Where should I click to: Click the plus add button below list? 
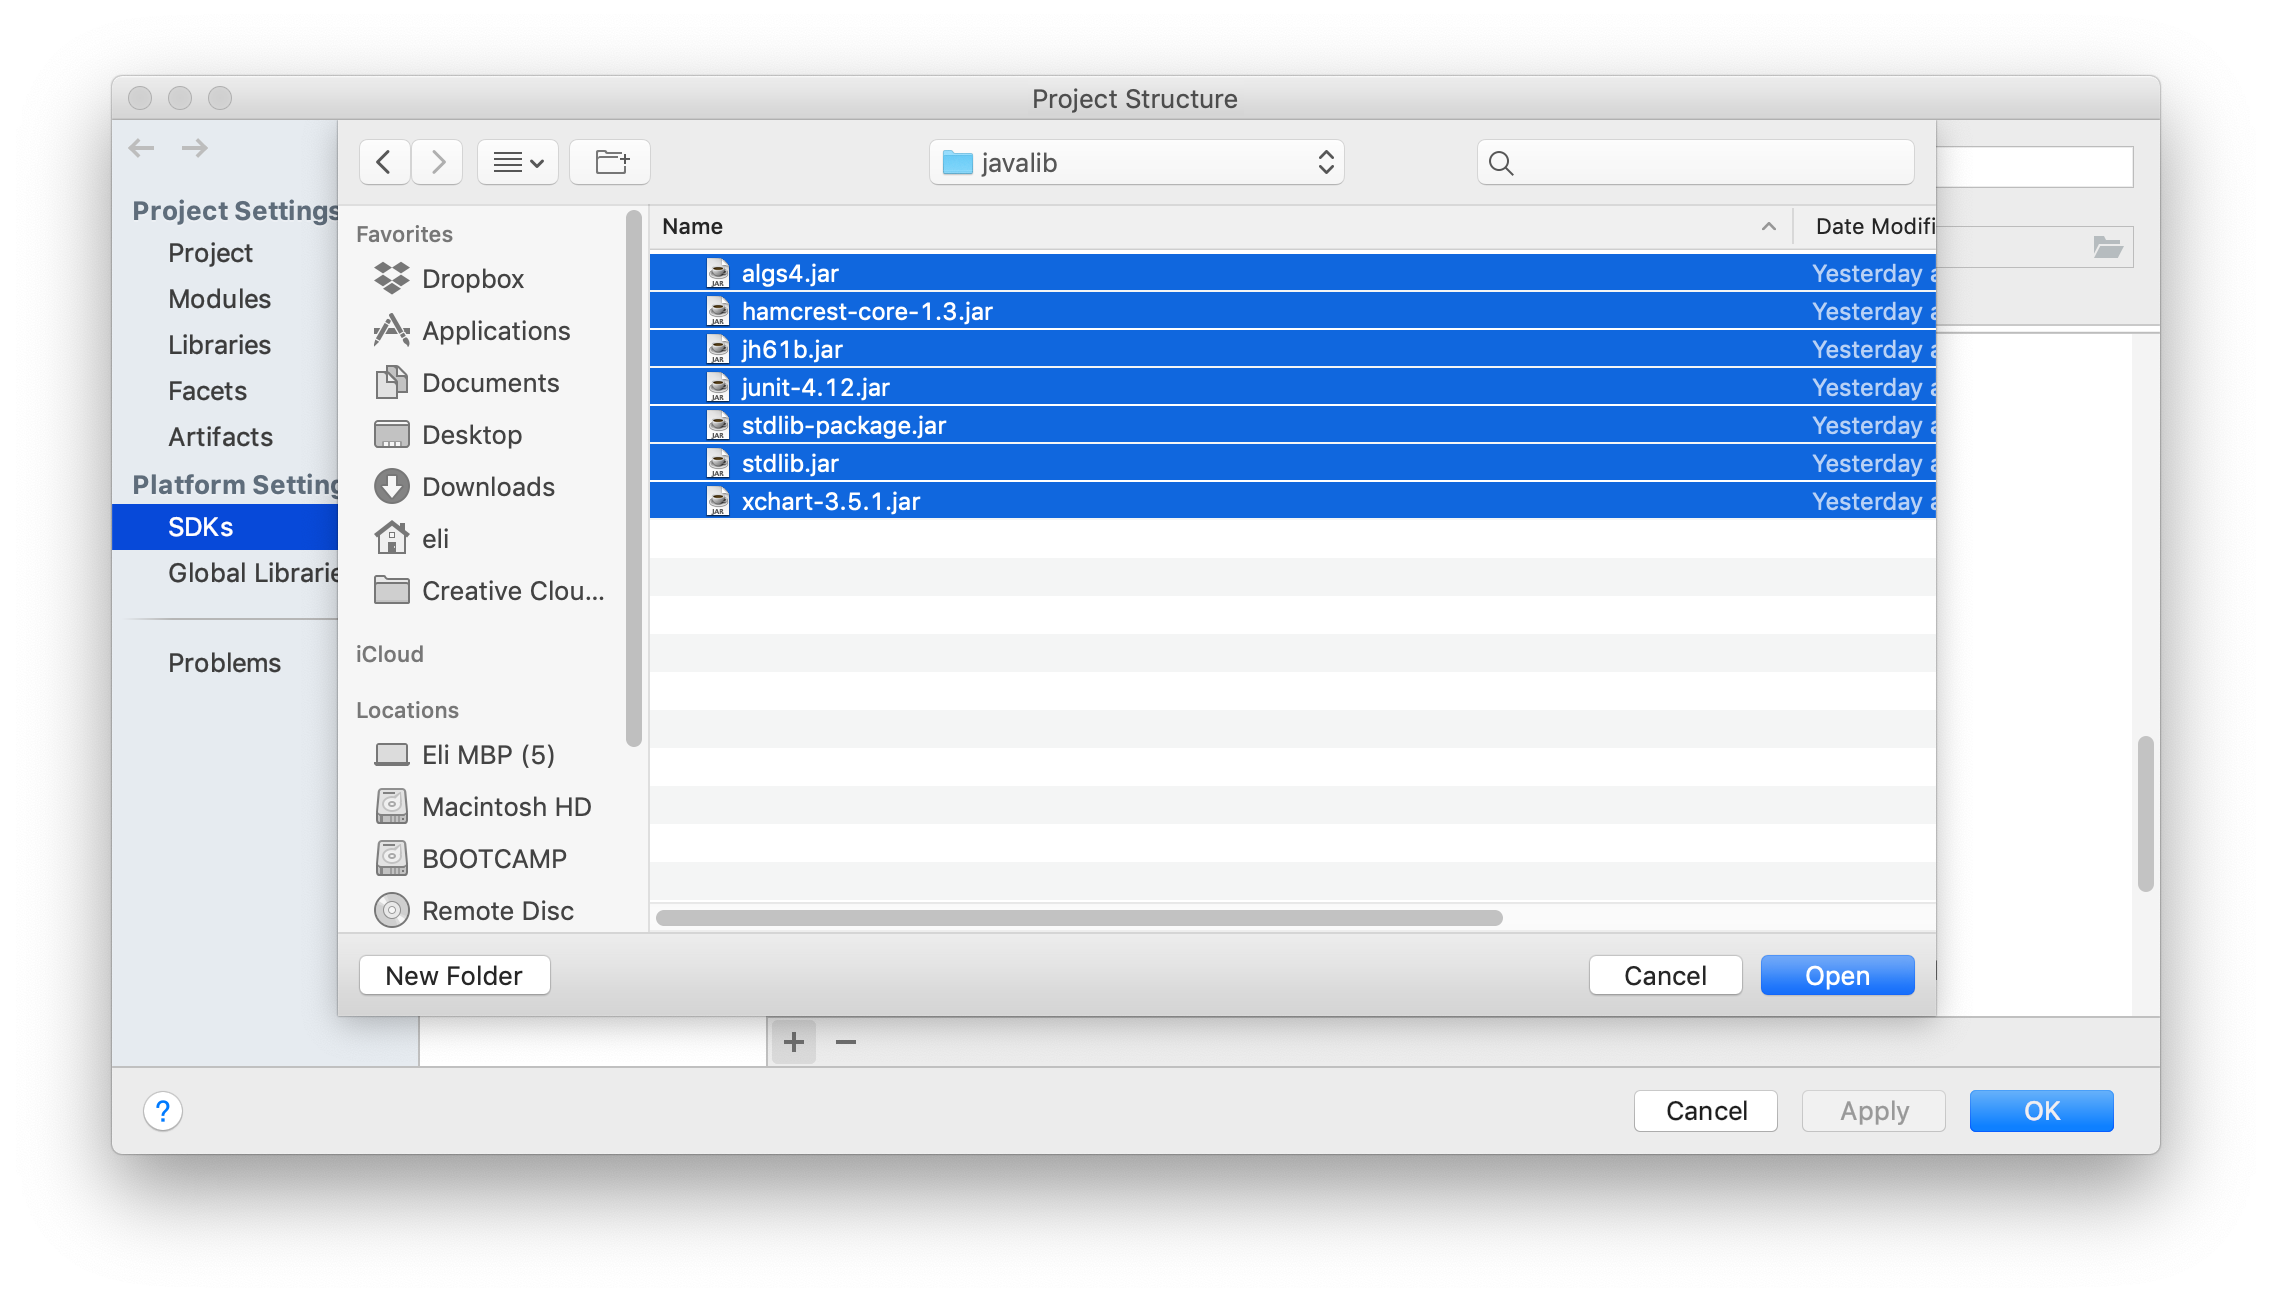[794, 1042]
